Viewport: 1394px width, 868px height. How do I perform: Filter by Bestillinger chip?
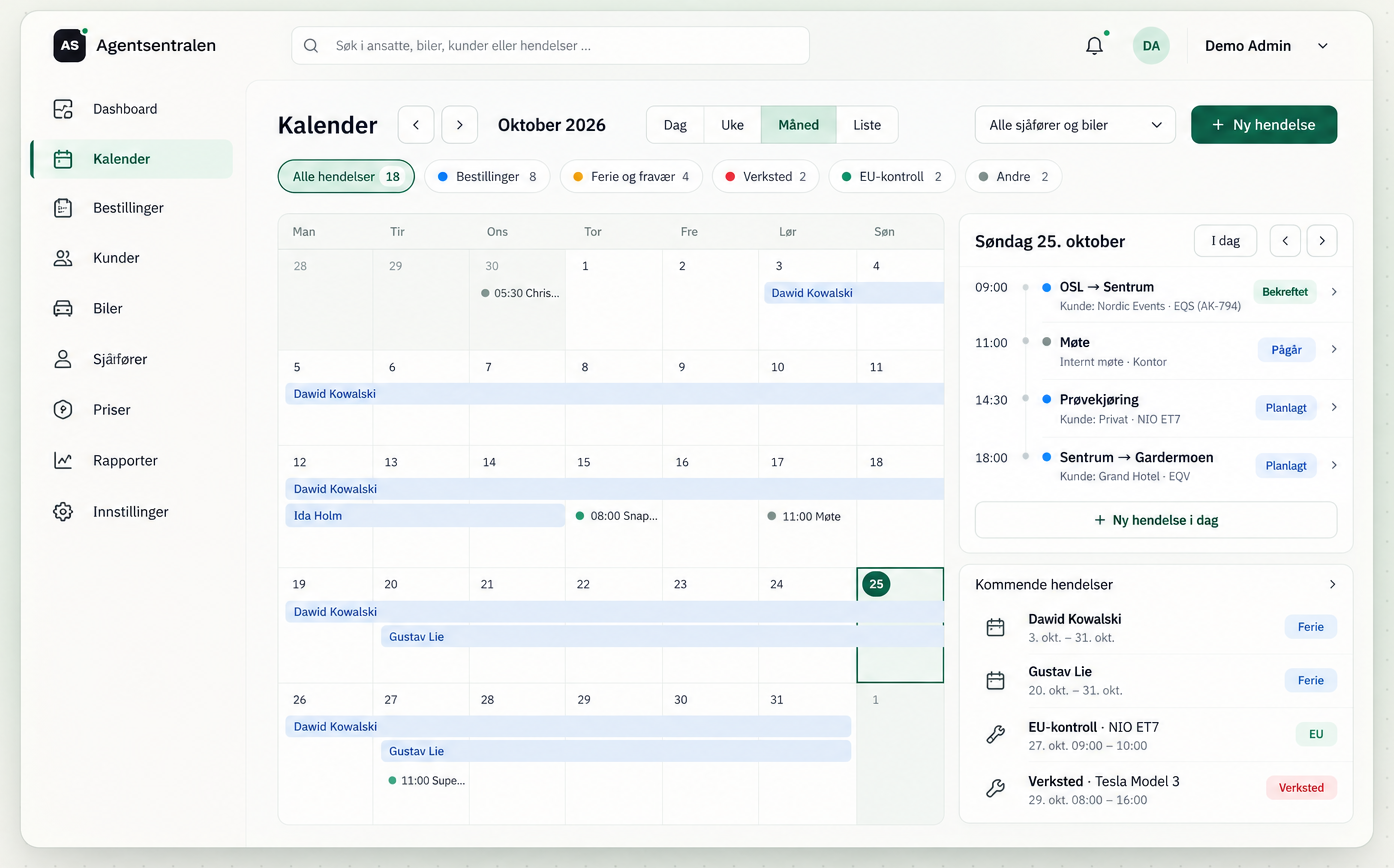click(x=487, y=177)
